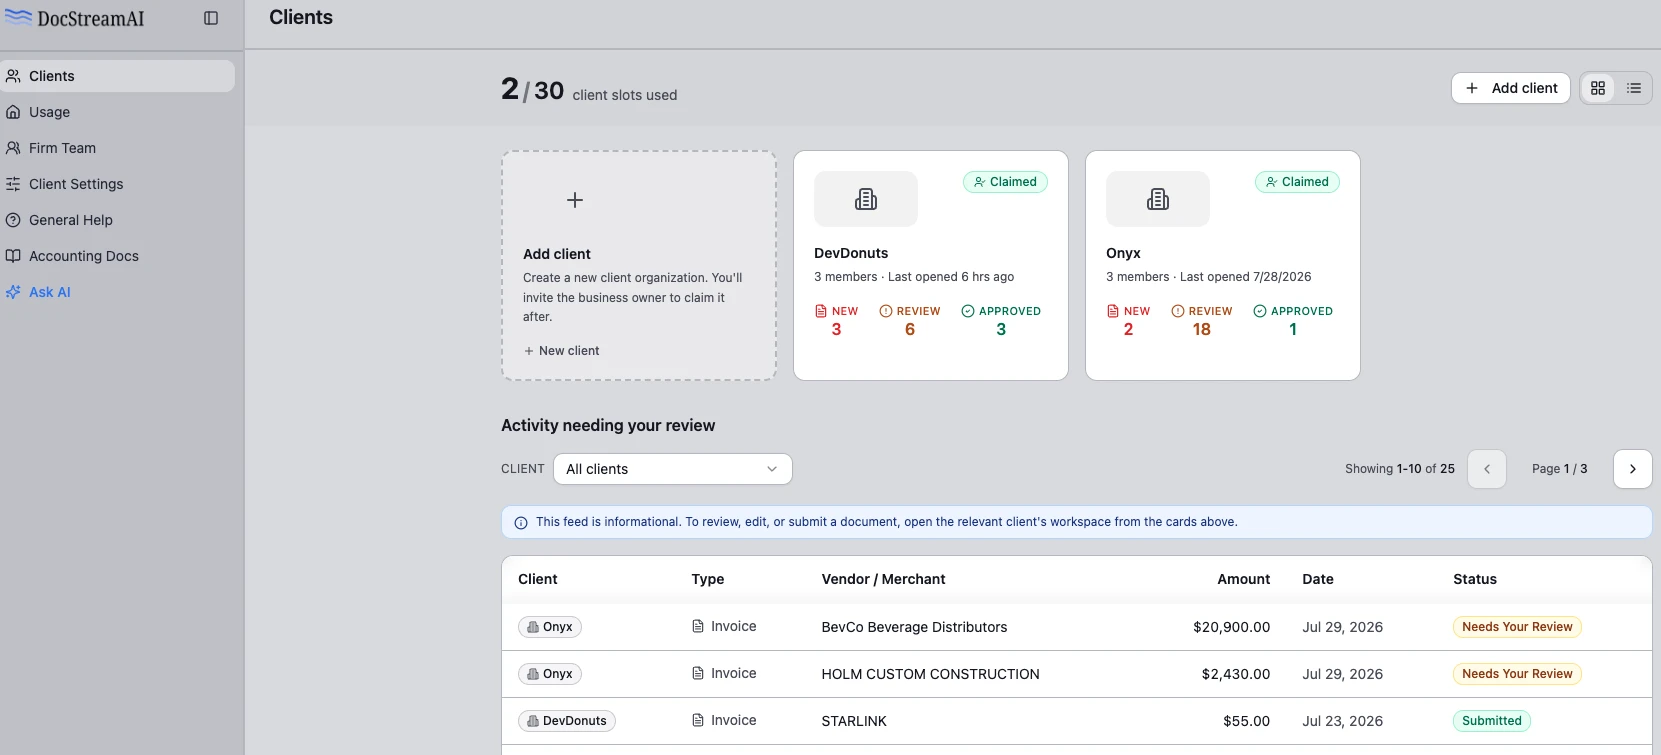
Task: Click invoice icon in STARLINK row
Action: tap(698, 720)
